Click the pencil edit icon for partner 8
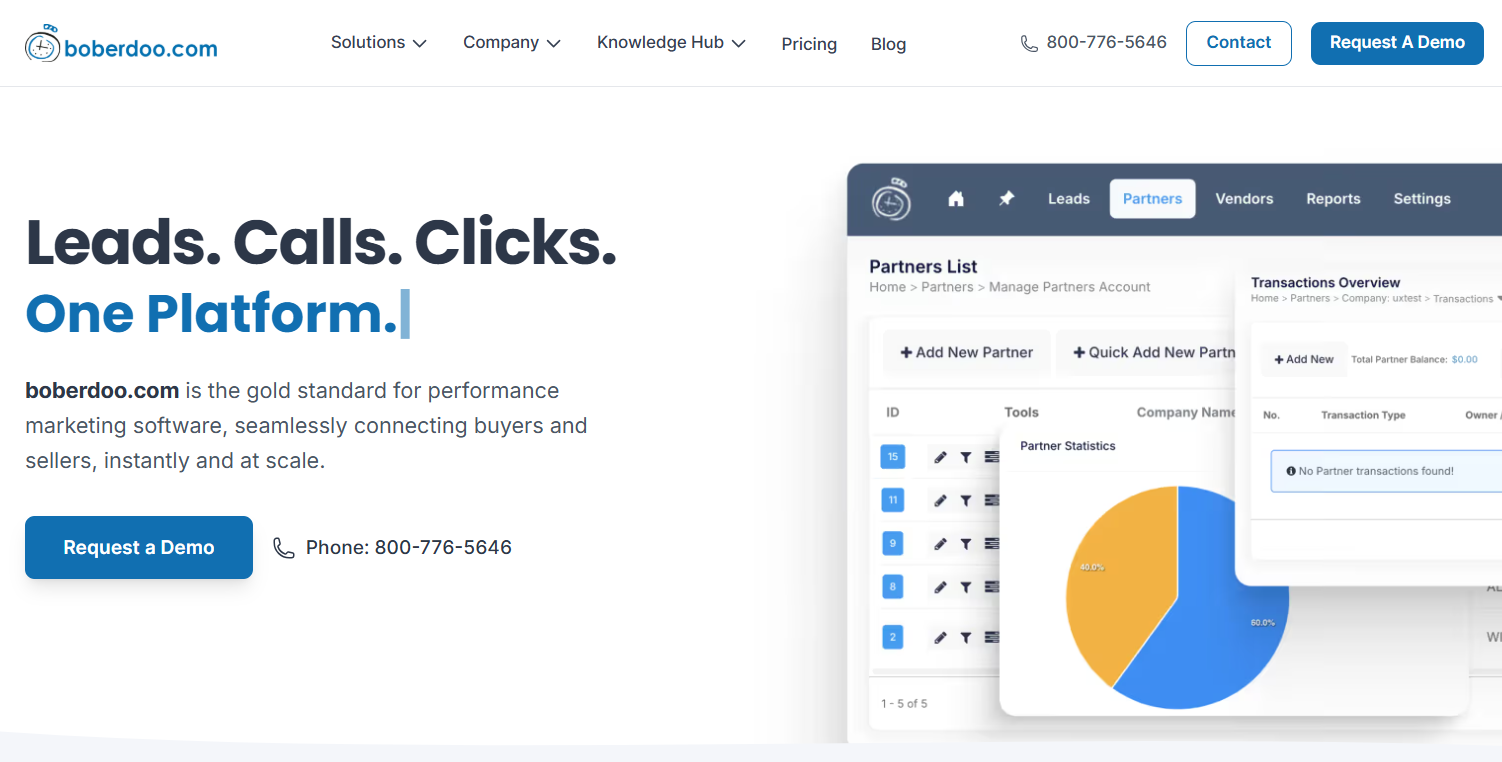 click(x=940, y=587)
